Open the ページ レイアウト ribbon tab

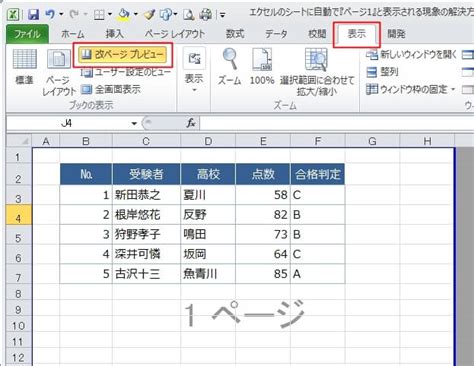[x=174, y=34]
